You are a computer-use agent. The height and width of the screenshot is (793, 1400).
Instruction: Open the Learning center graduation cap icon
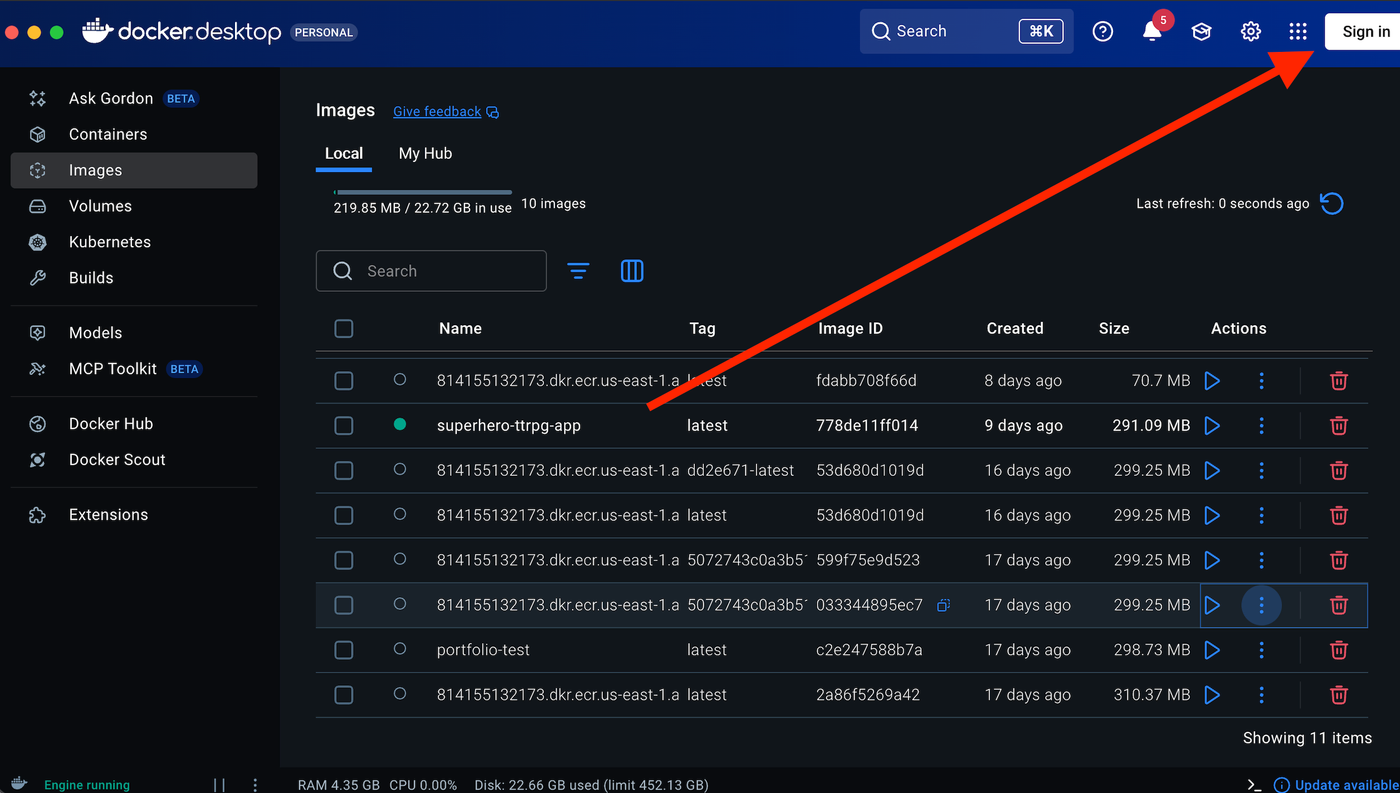1201,32
